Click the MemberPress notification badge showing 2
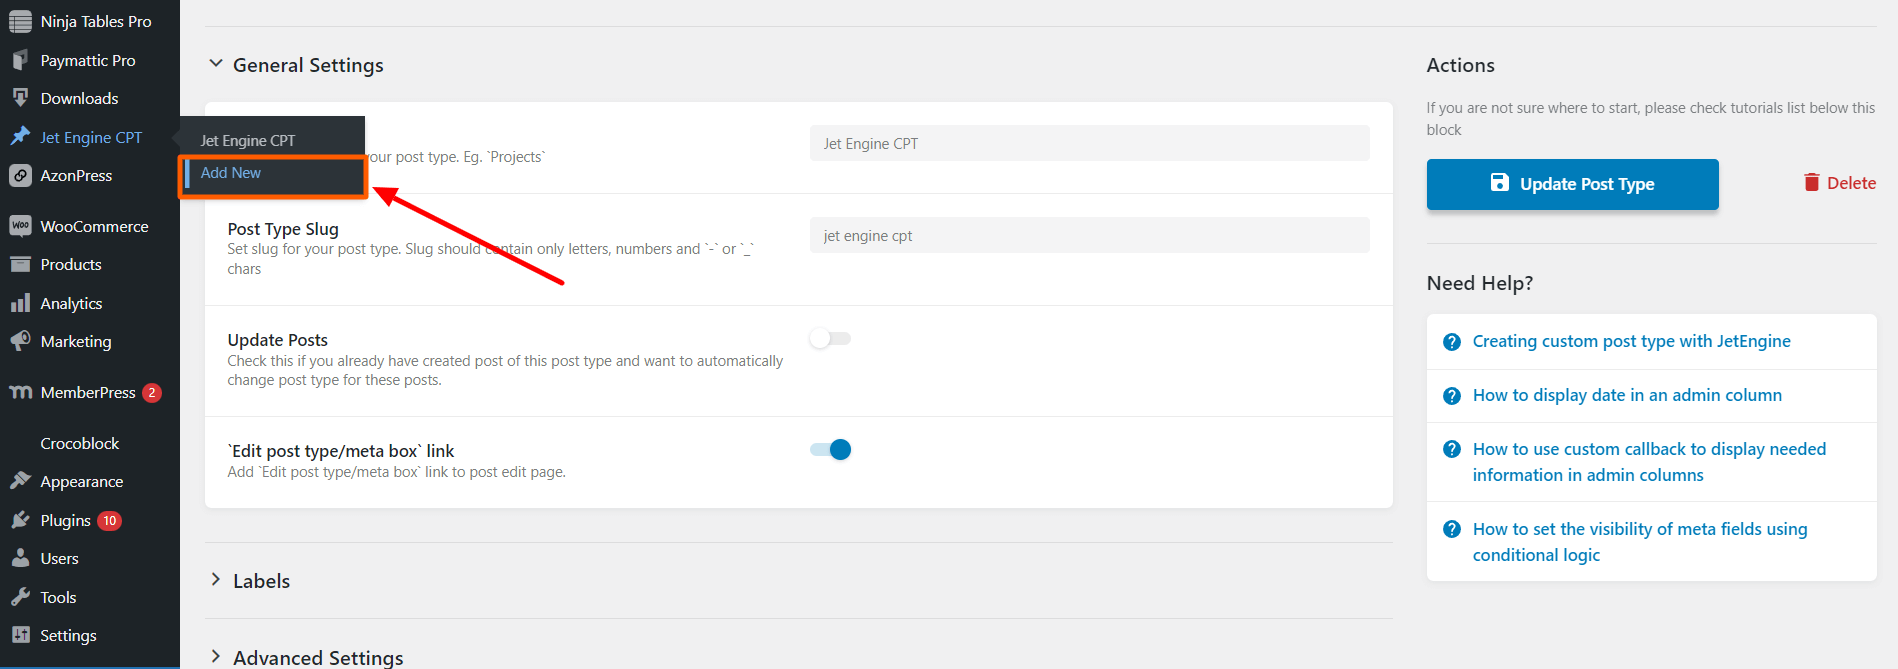 [x=152, y=393]
